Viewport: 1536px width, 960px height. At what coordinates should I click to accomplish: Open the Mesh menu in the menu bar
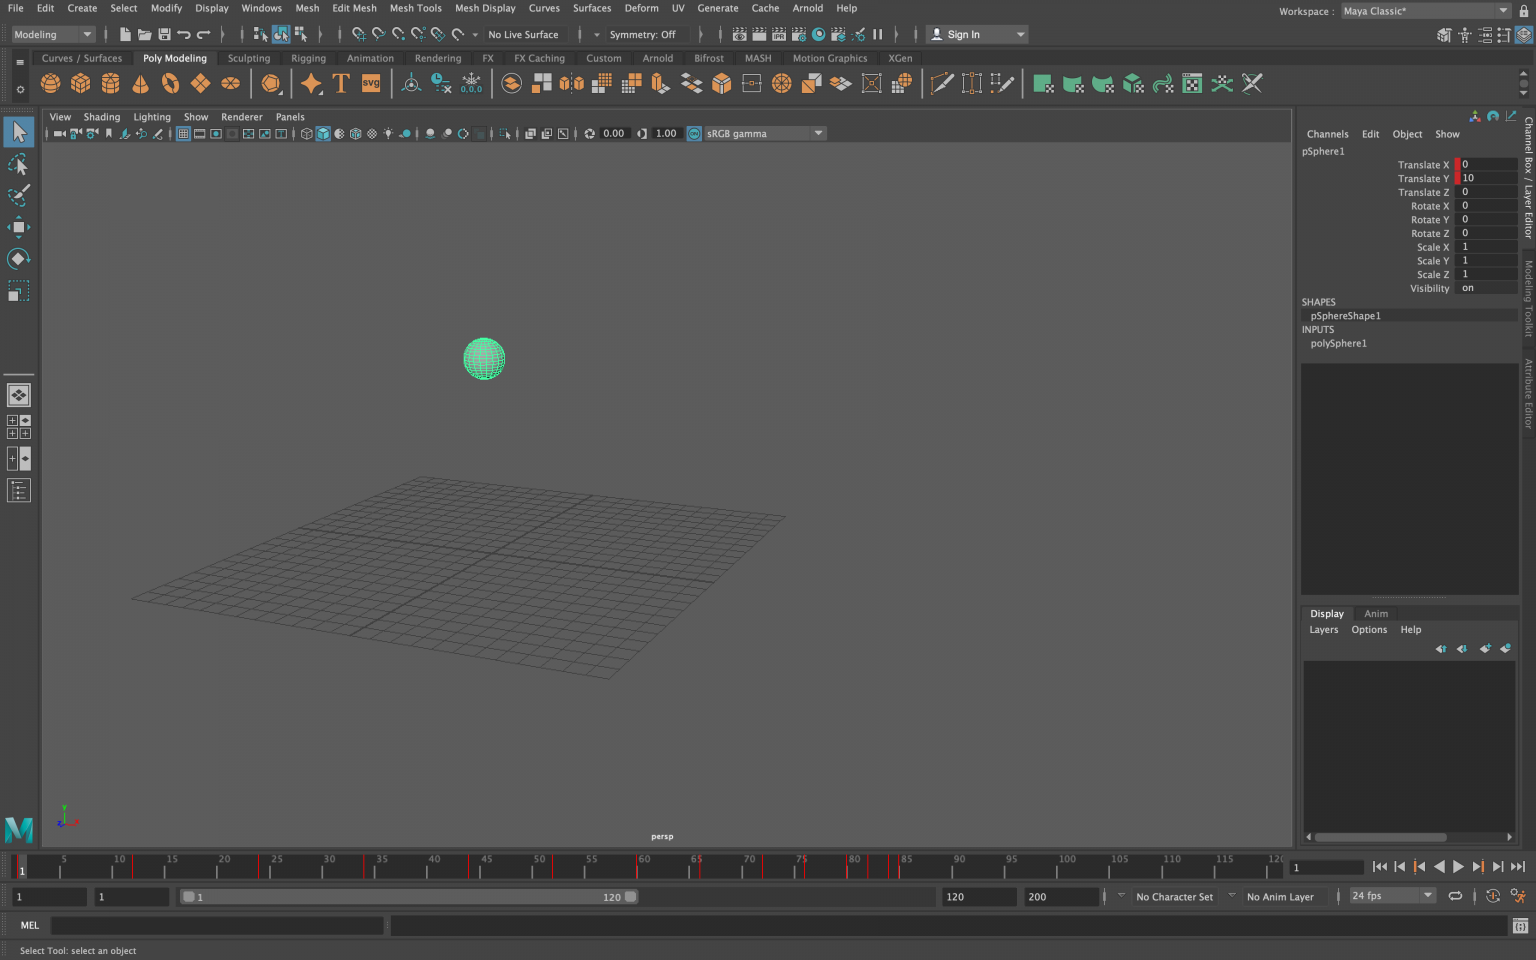(x=307, y=8)
